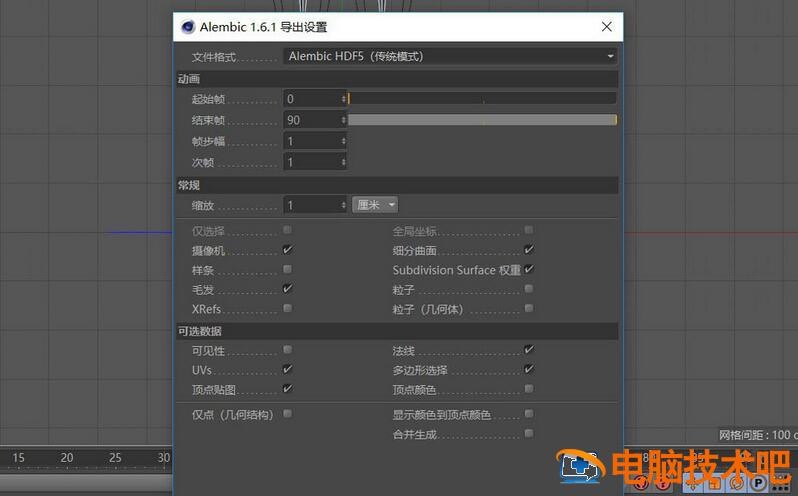The image size is (798, 496).
Task: Click the 起始帧 value field
Action: 311,99
